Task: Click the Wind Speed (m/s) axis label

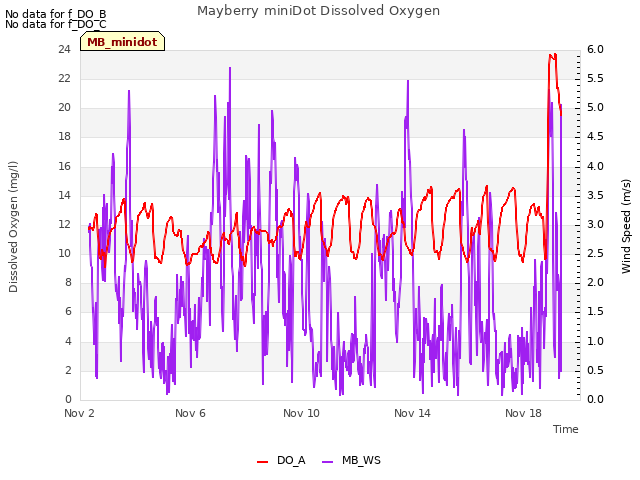Action: tap(626, 226)
